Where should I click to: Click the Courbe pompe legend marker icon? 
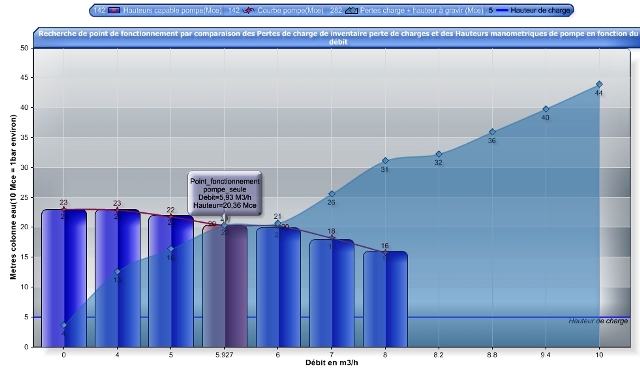pyautogui.click(x=248, y=10)
